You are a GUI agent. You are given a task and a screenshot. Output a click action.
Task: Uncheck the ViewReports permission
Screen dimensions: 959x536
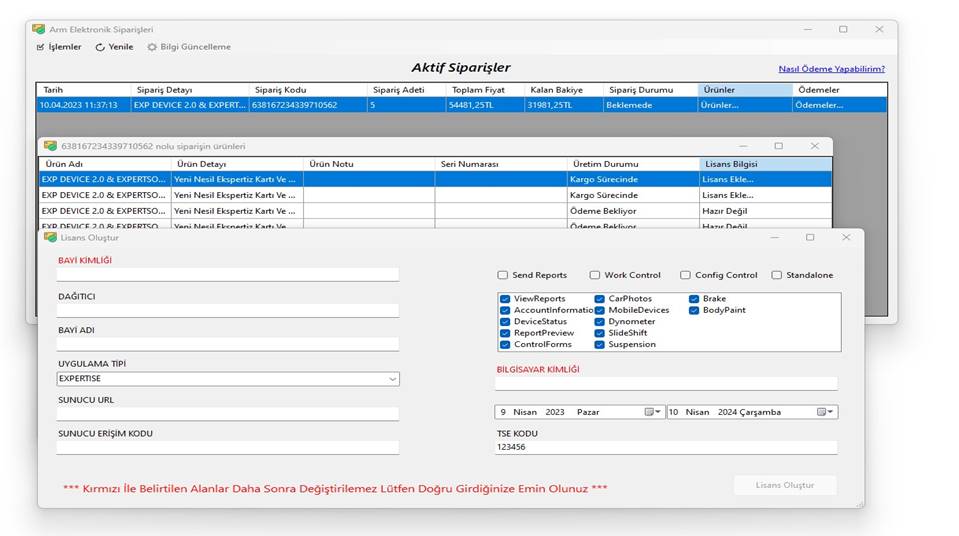(506, 299)
